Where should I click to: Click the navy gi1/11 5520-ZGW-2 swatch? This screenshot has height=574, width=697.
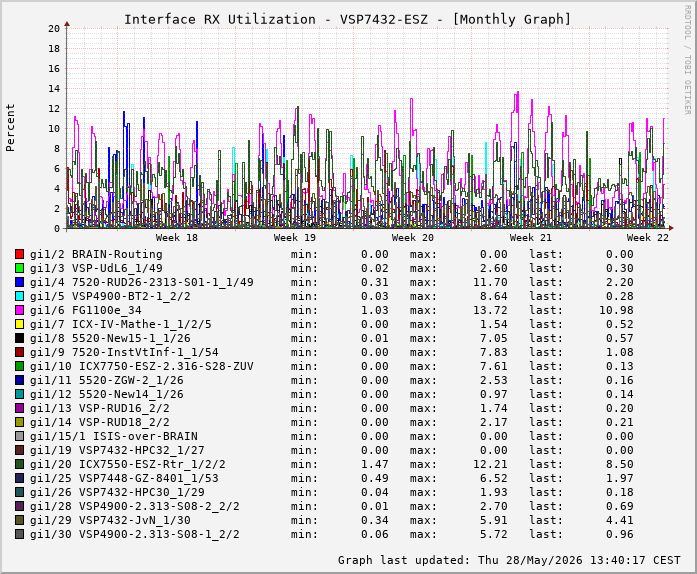pyautogui.click(x=20, y=380)
